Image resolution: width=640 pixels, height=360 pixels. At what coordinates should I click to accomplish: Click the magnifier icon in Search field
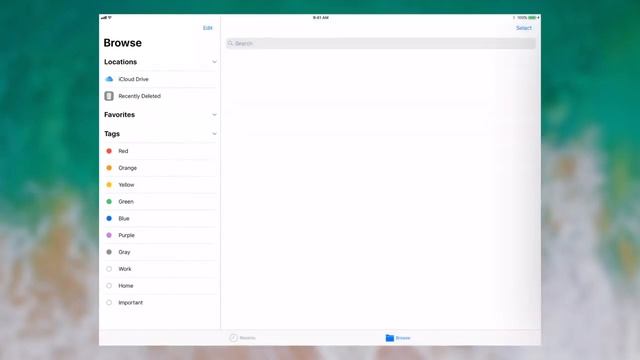[x=231, y=43]
